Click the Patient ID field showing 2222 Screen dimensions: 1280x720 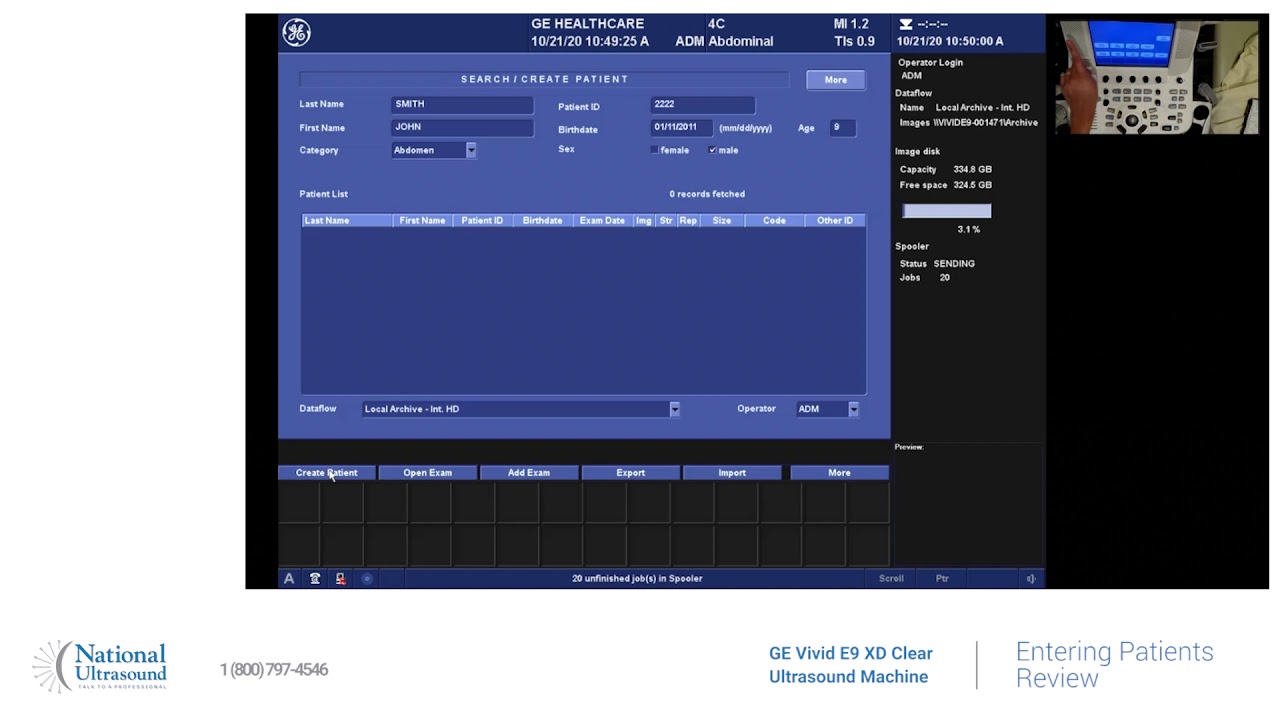pos(702,104)
